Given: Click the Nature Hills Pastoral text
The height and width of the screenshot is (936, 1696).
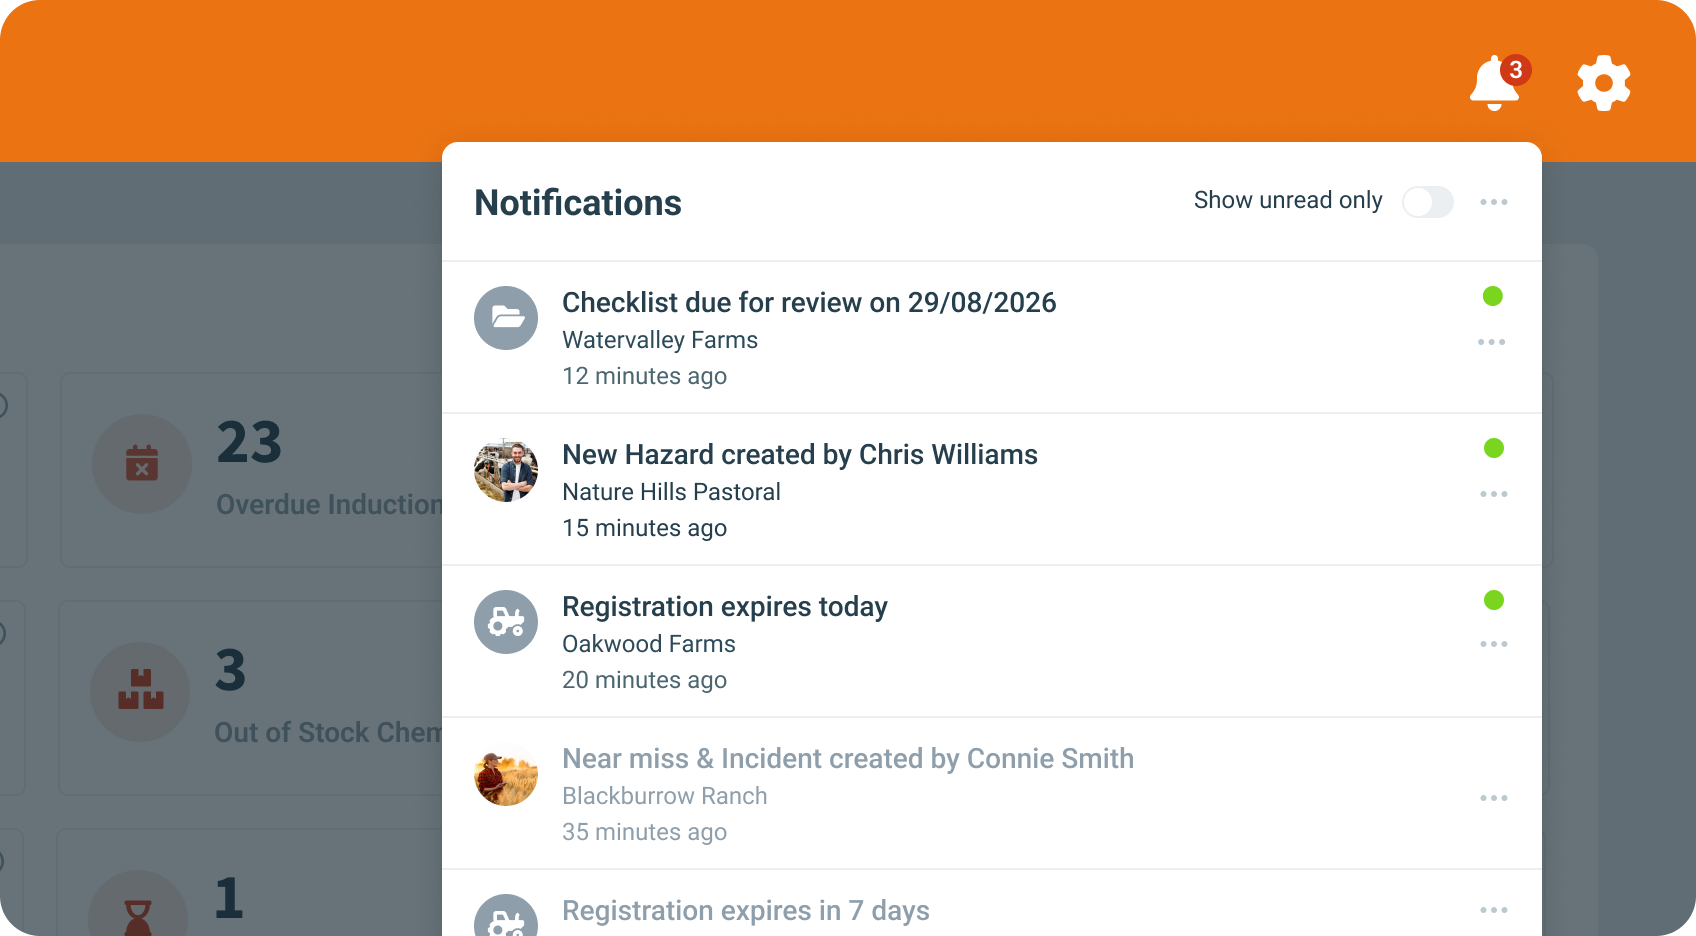Looking at the screenshot, I should pos(671,492).
